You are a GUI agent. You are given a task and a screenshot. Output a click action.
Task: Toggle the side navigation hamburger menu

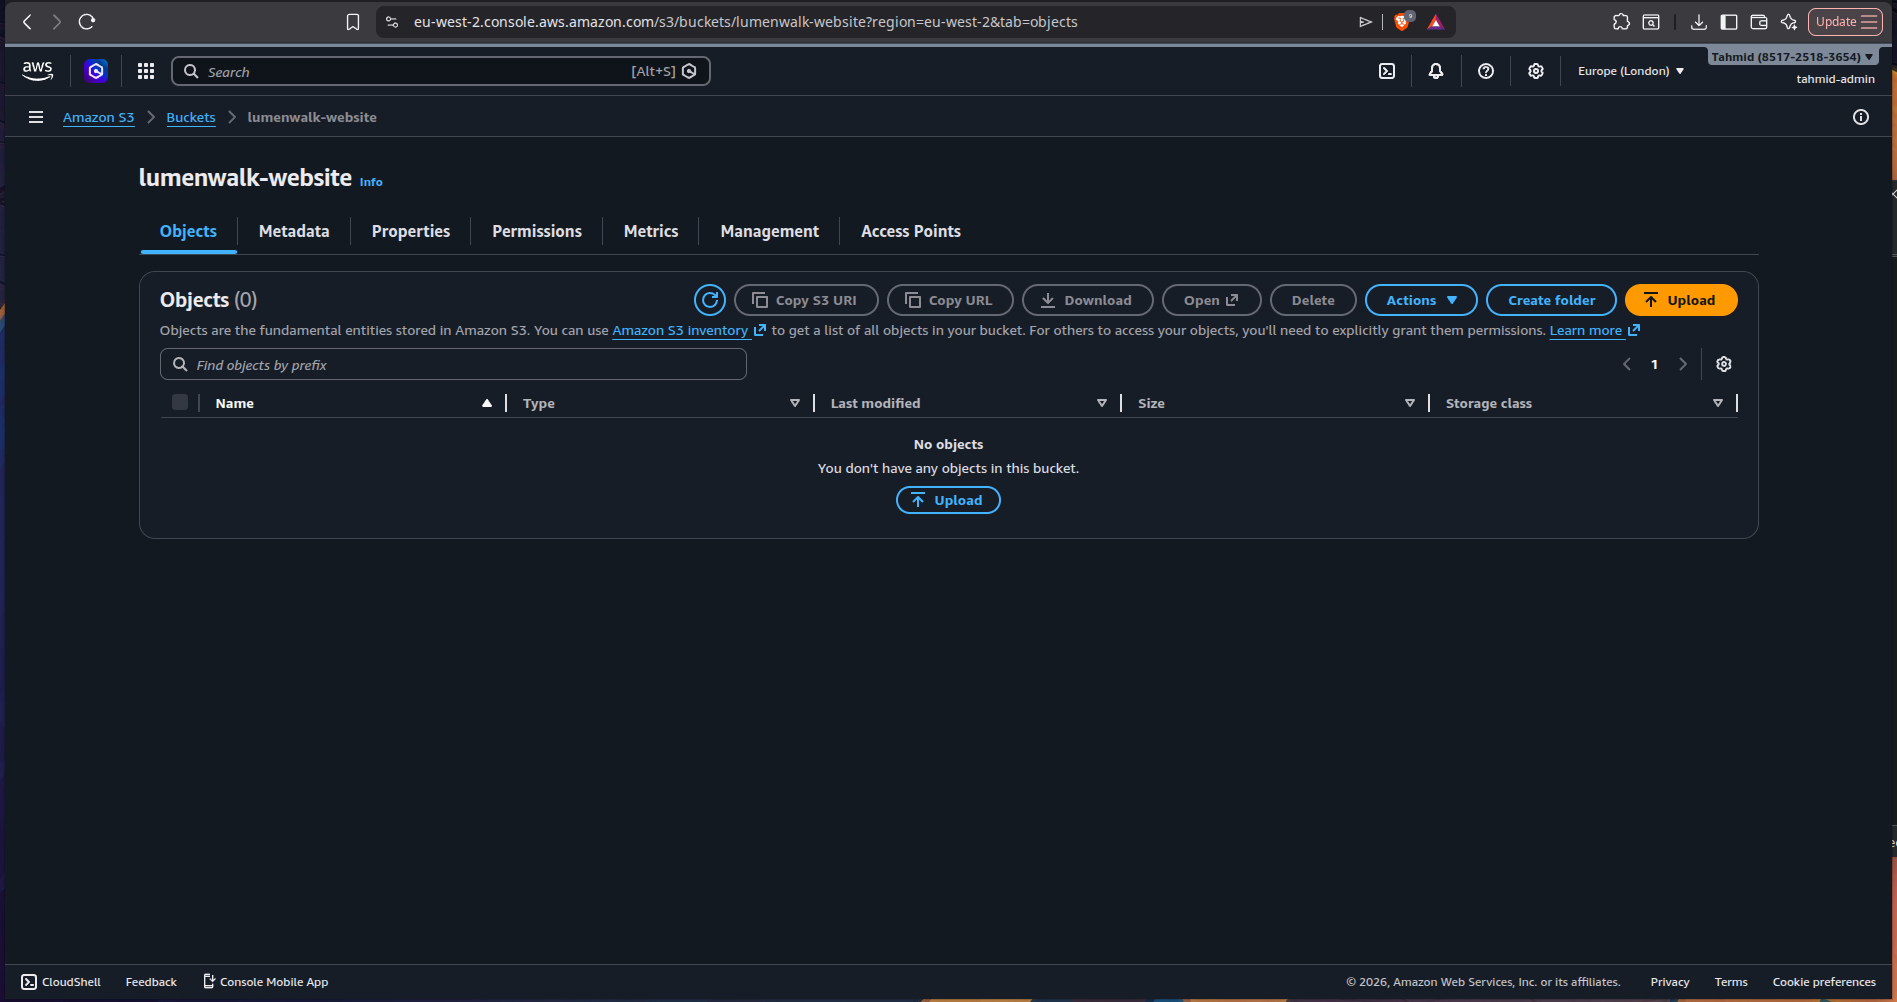tap(36, 117)
